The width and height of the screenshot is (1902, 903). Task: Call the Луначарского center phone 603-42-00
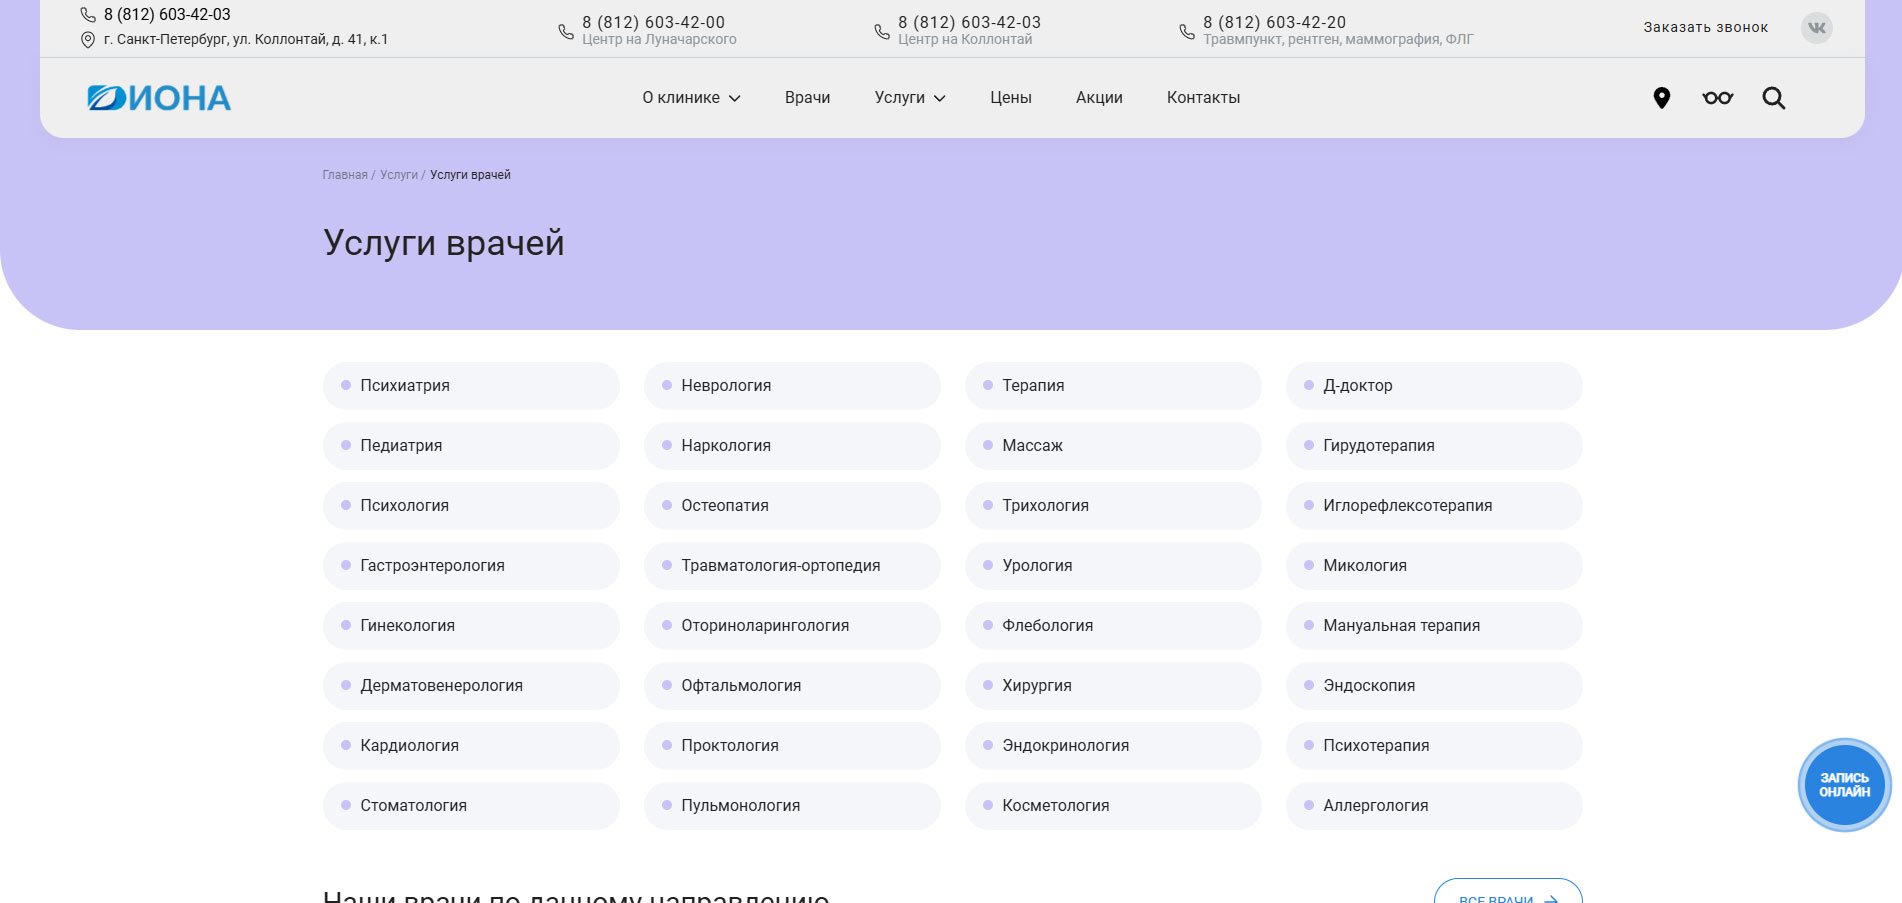pyautogui.click(x=653, y=22)
